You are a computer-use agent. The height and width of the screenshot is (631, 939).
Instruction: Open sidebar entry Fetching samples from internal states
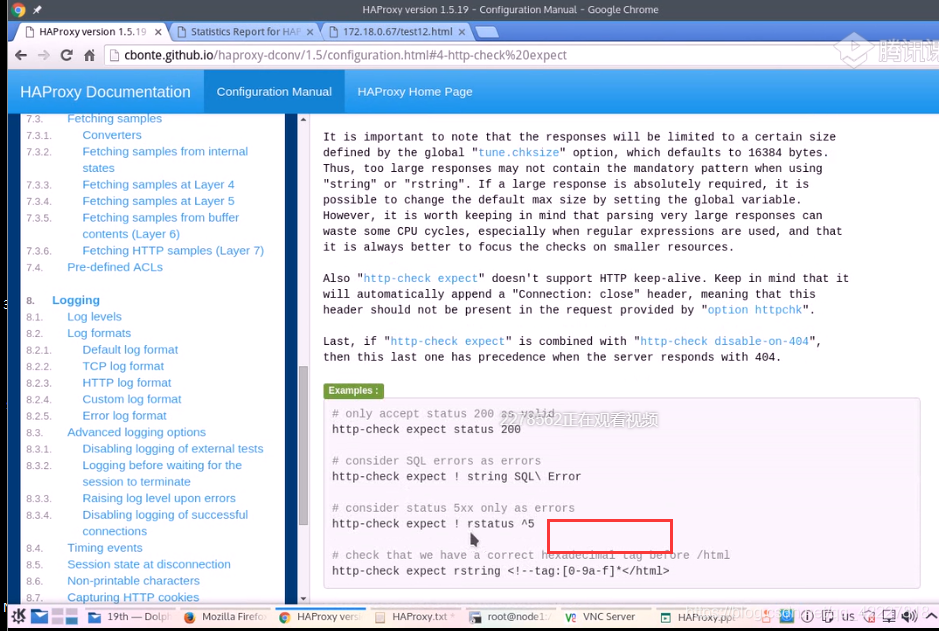coord(165,160)
